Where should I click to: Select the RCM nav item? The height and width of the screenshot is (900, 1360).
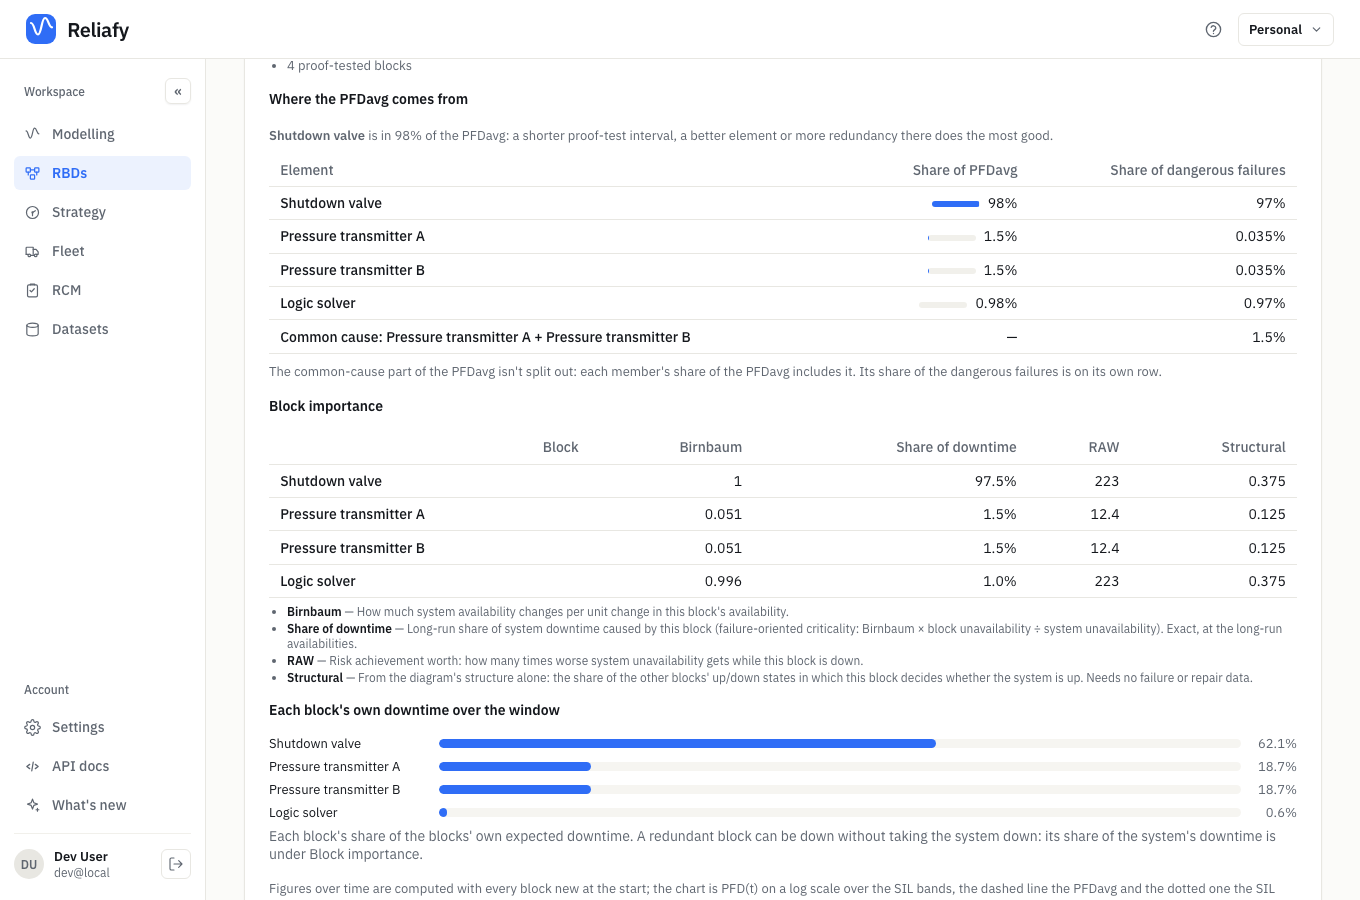pos(102,290)
